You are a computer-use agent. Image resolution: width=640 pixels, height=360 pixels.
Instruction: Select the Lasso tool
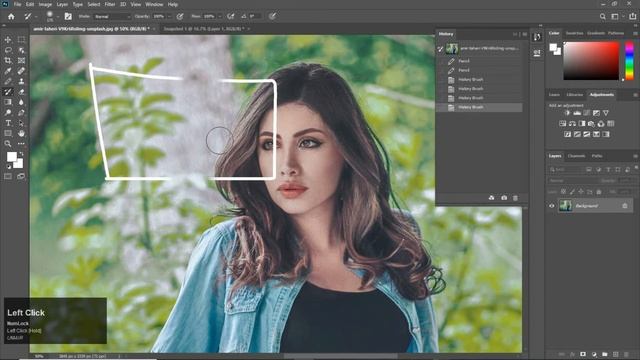click(8, 50)
